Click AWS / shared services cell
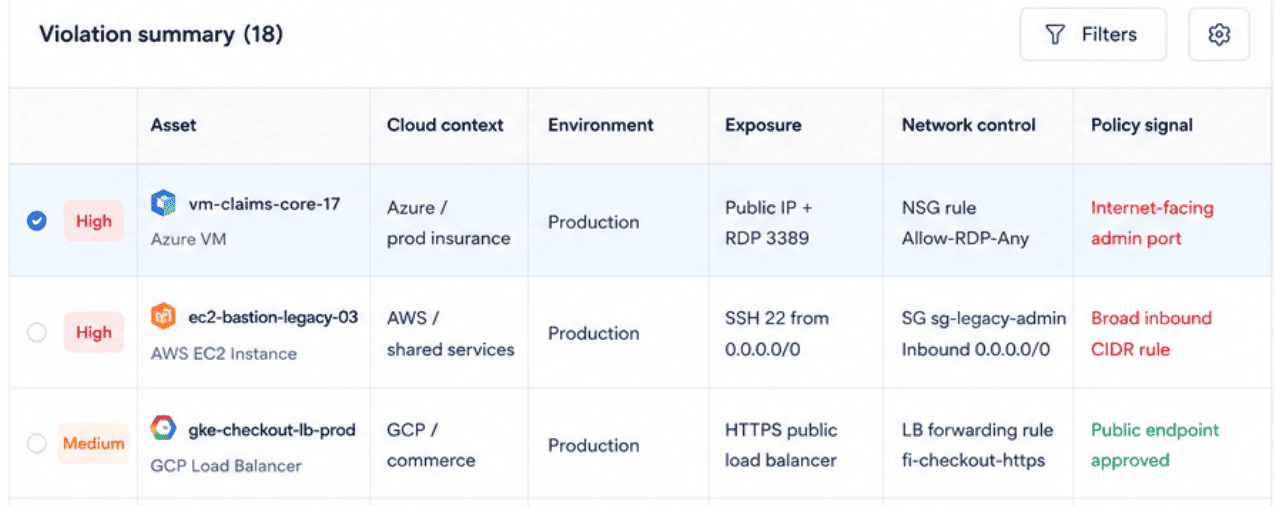This screenshot has width=1276, height=506. point(451,334)
